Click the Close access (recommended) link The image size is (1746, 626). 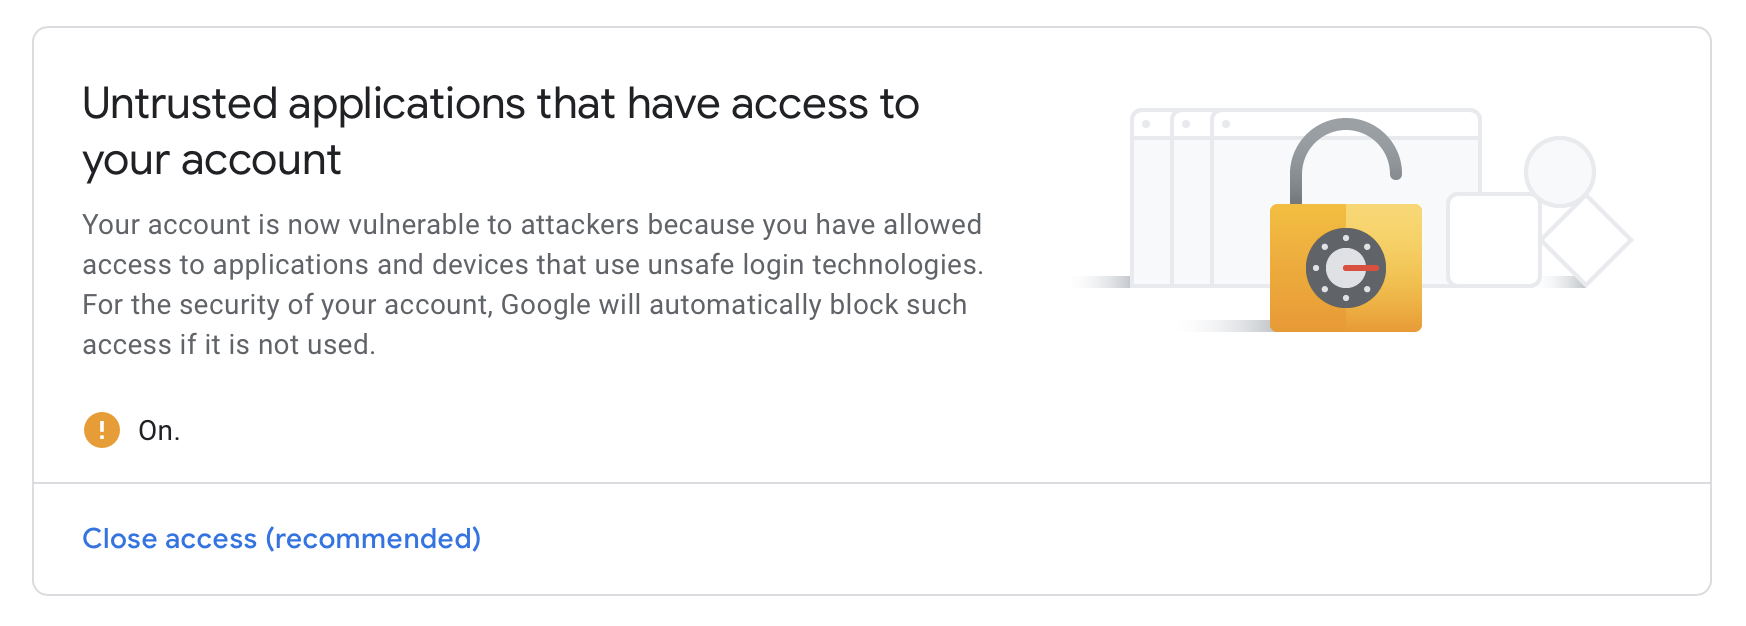pos(281,539)
